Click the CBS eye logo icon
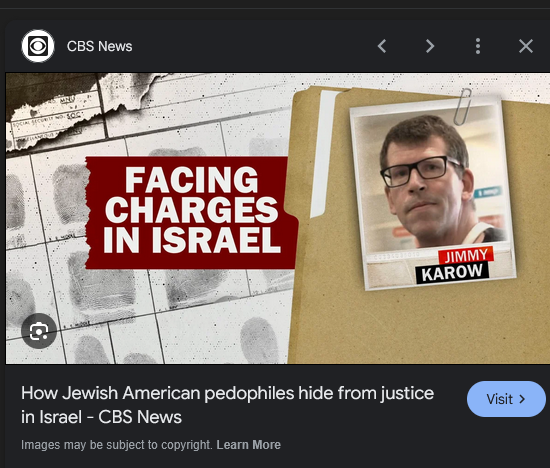The image size is (550, 468). pos(38,46)
